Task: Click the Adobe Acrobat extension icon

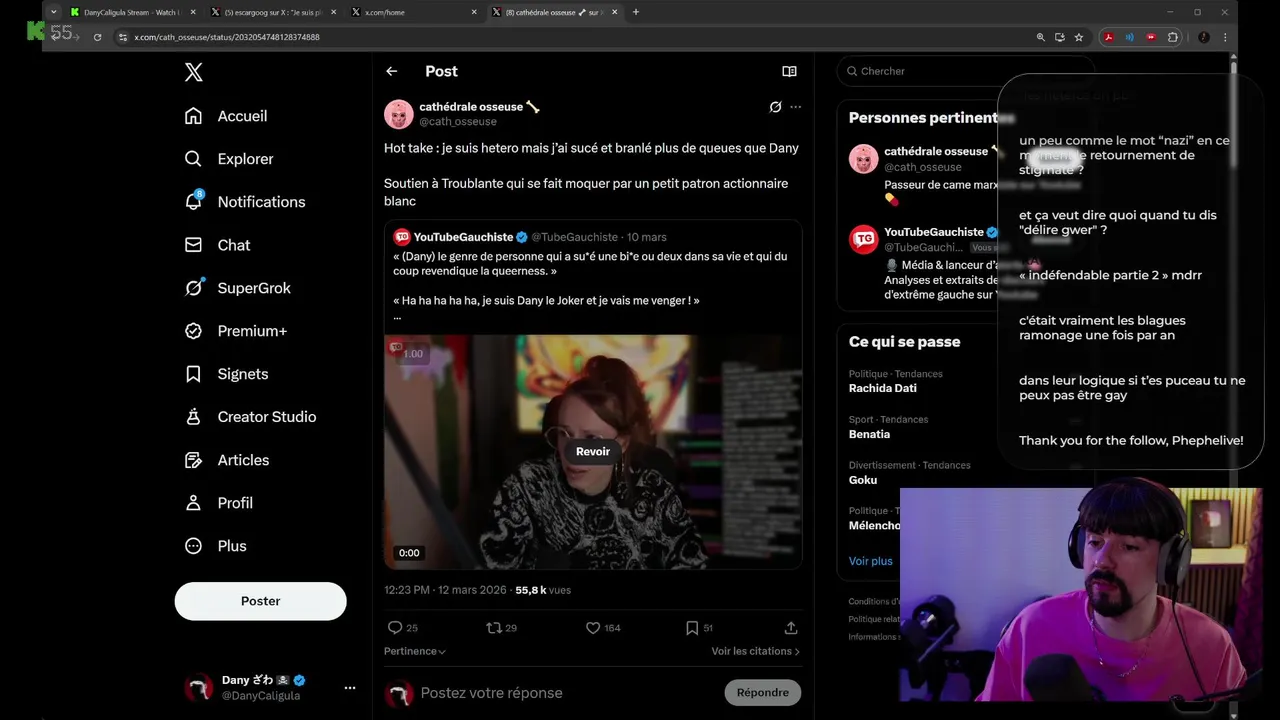Action: [1108, 37]
